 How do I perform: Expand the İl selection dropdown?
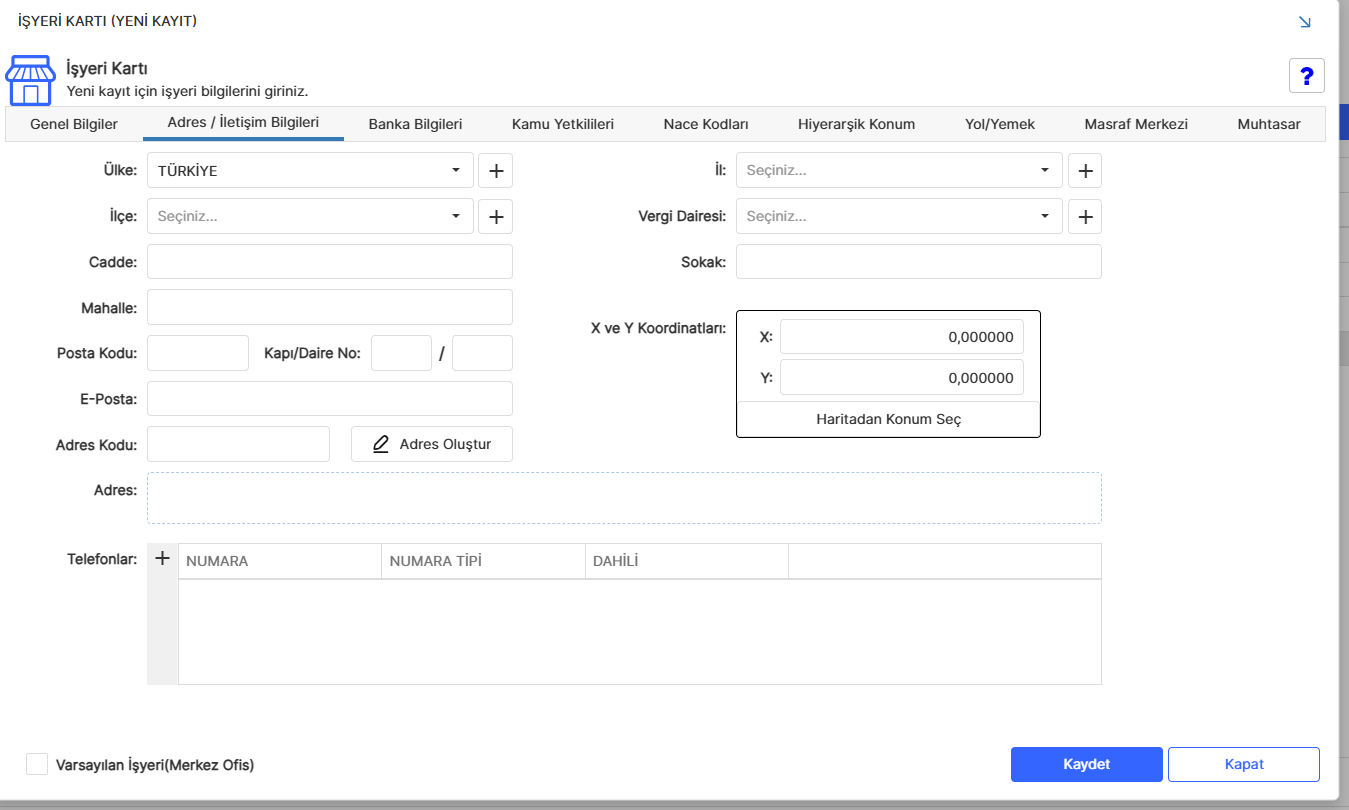(899, 171)
